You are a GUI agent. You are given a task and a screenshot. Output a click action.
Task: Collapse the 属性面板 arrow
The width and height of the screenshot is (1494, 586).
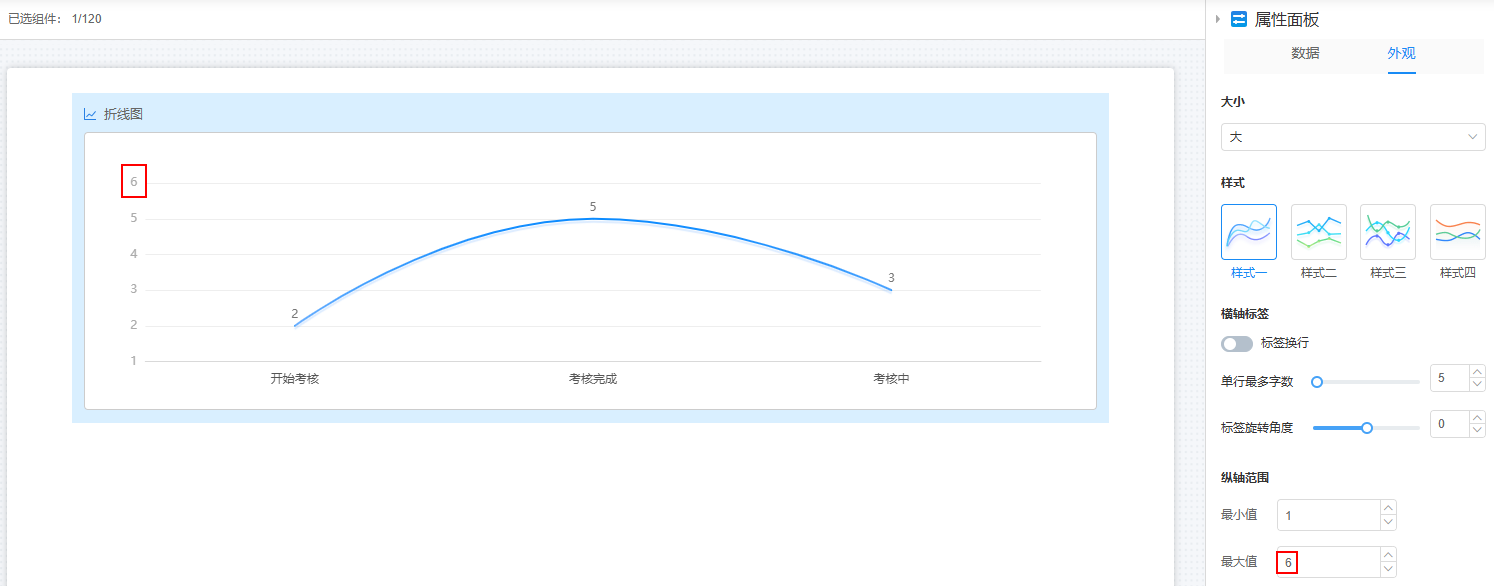[x=1217, y=19]
